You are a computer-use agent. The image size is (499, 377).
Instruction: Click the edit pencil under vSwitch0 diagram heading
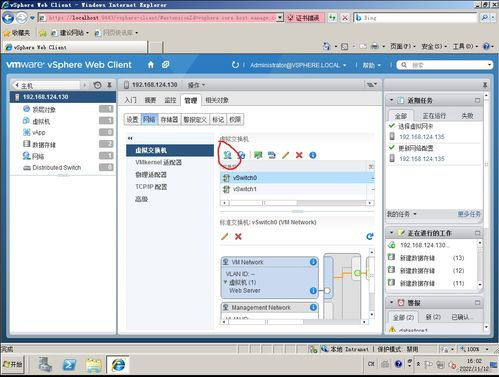pos(225,237)
